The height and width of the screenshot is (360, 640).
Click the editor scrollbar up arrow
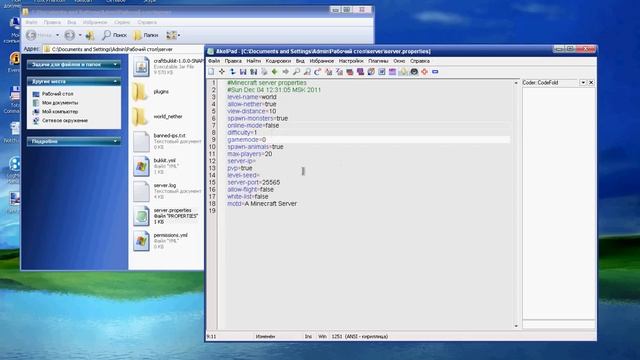(516, 83)
